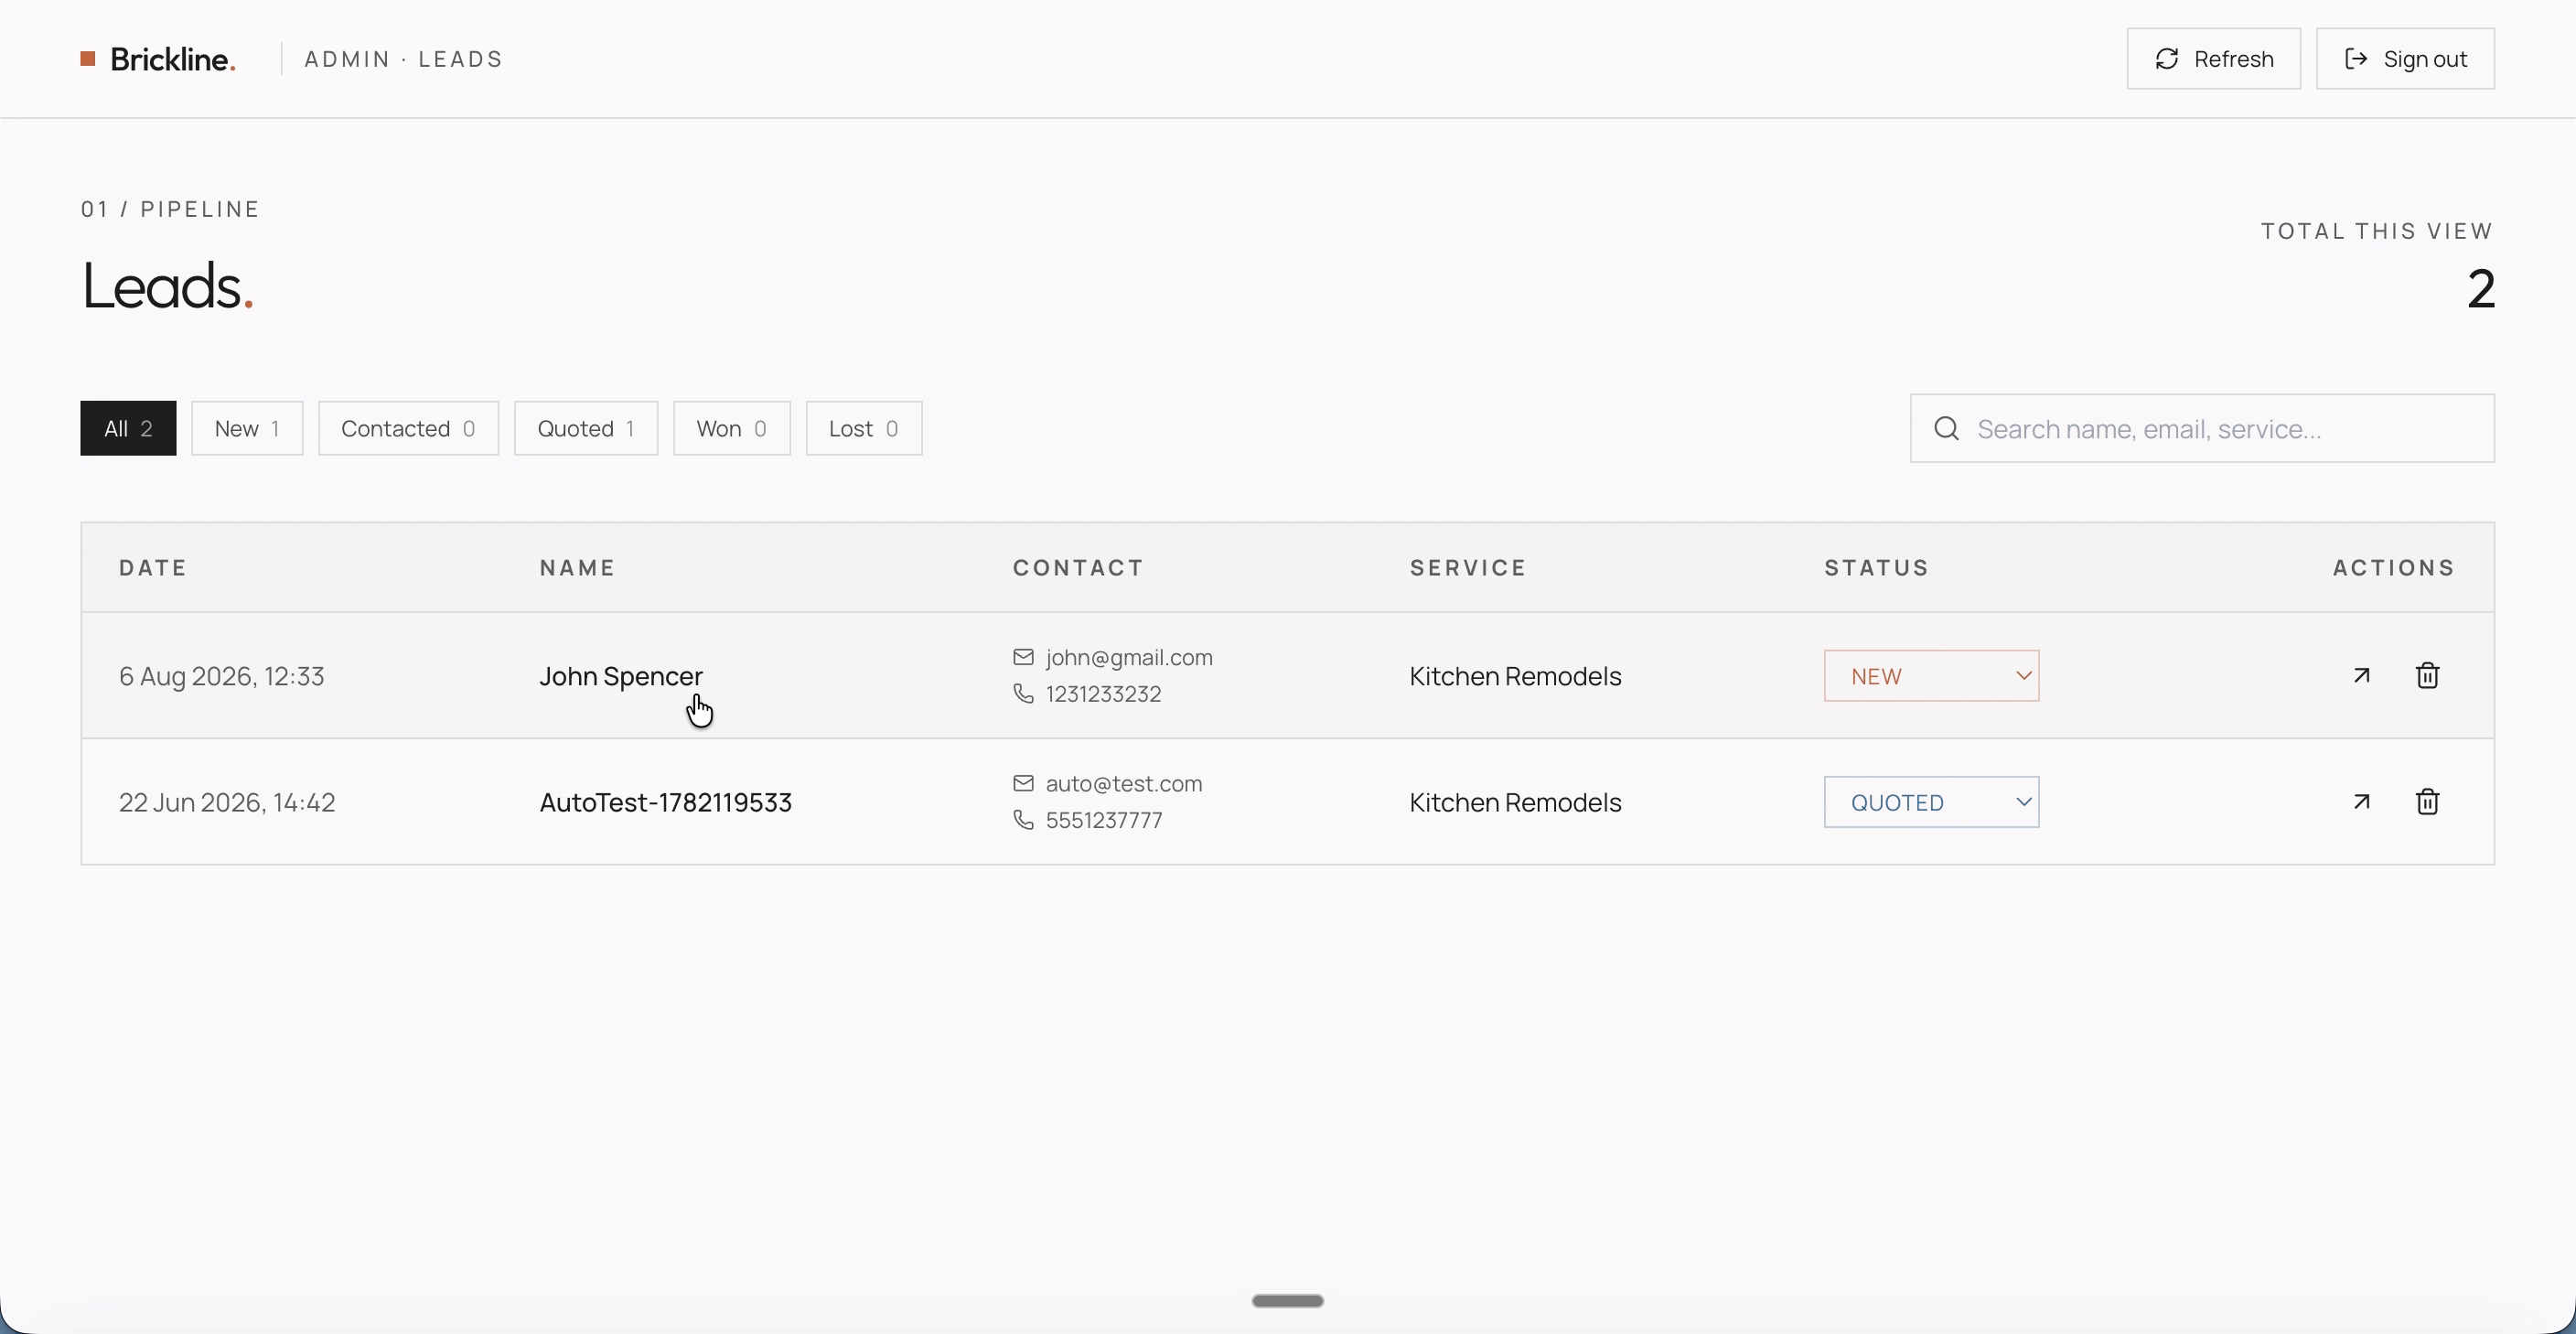The image size is (2576, 1334).
Task: Filter leads by Quoted status
Action: pos(586,428)
